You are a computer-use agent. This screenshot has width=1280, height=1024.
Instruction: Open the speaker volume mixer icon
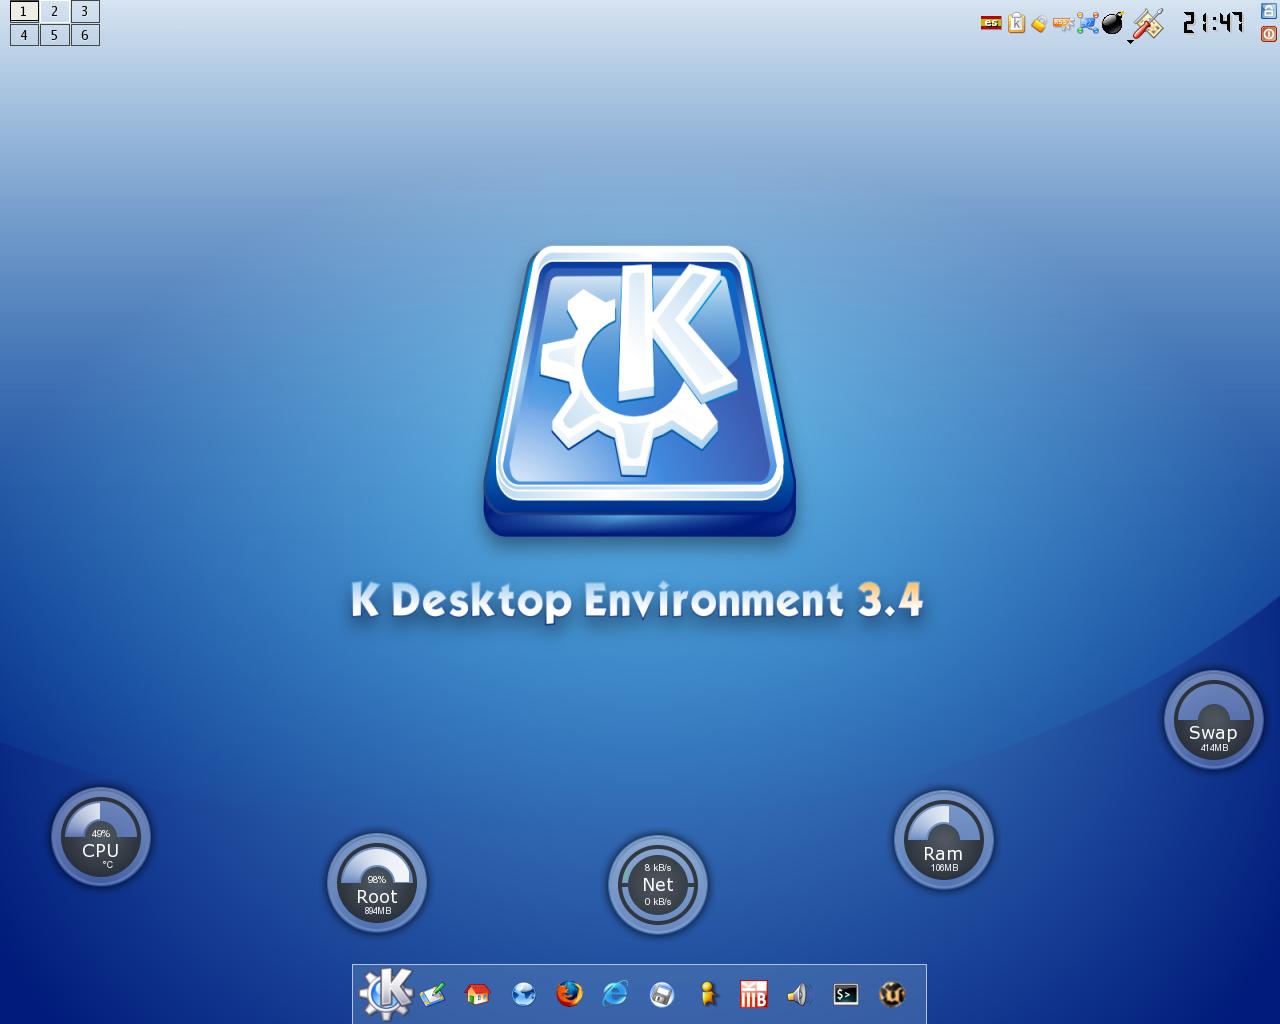tap(798, 994)
